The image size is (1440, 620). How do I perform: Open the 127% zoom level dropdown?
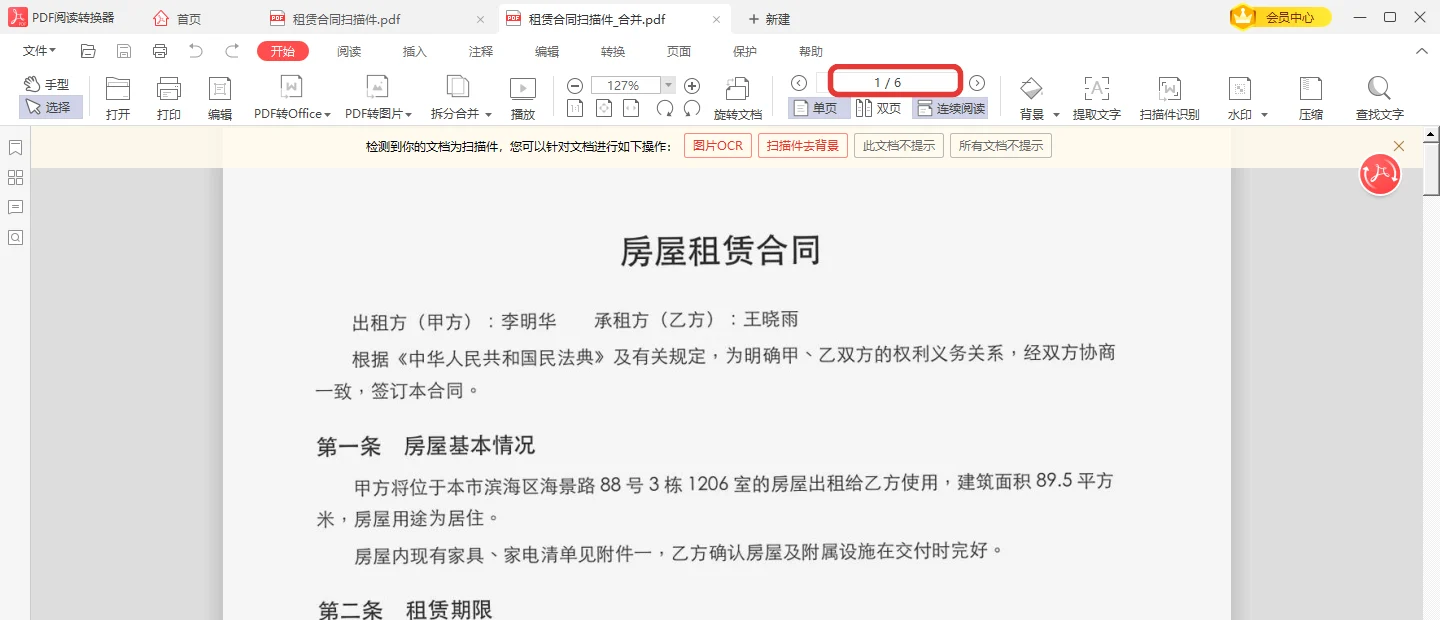point(668,86)
